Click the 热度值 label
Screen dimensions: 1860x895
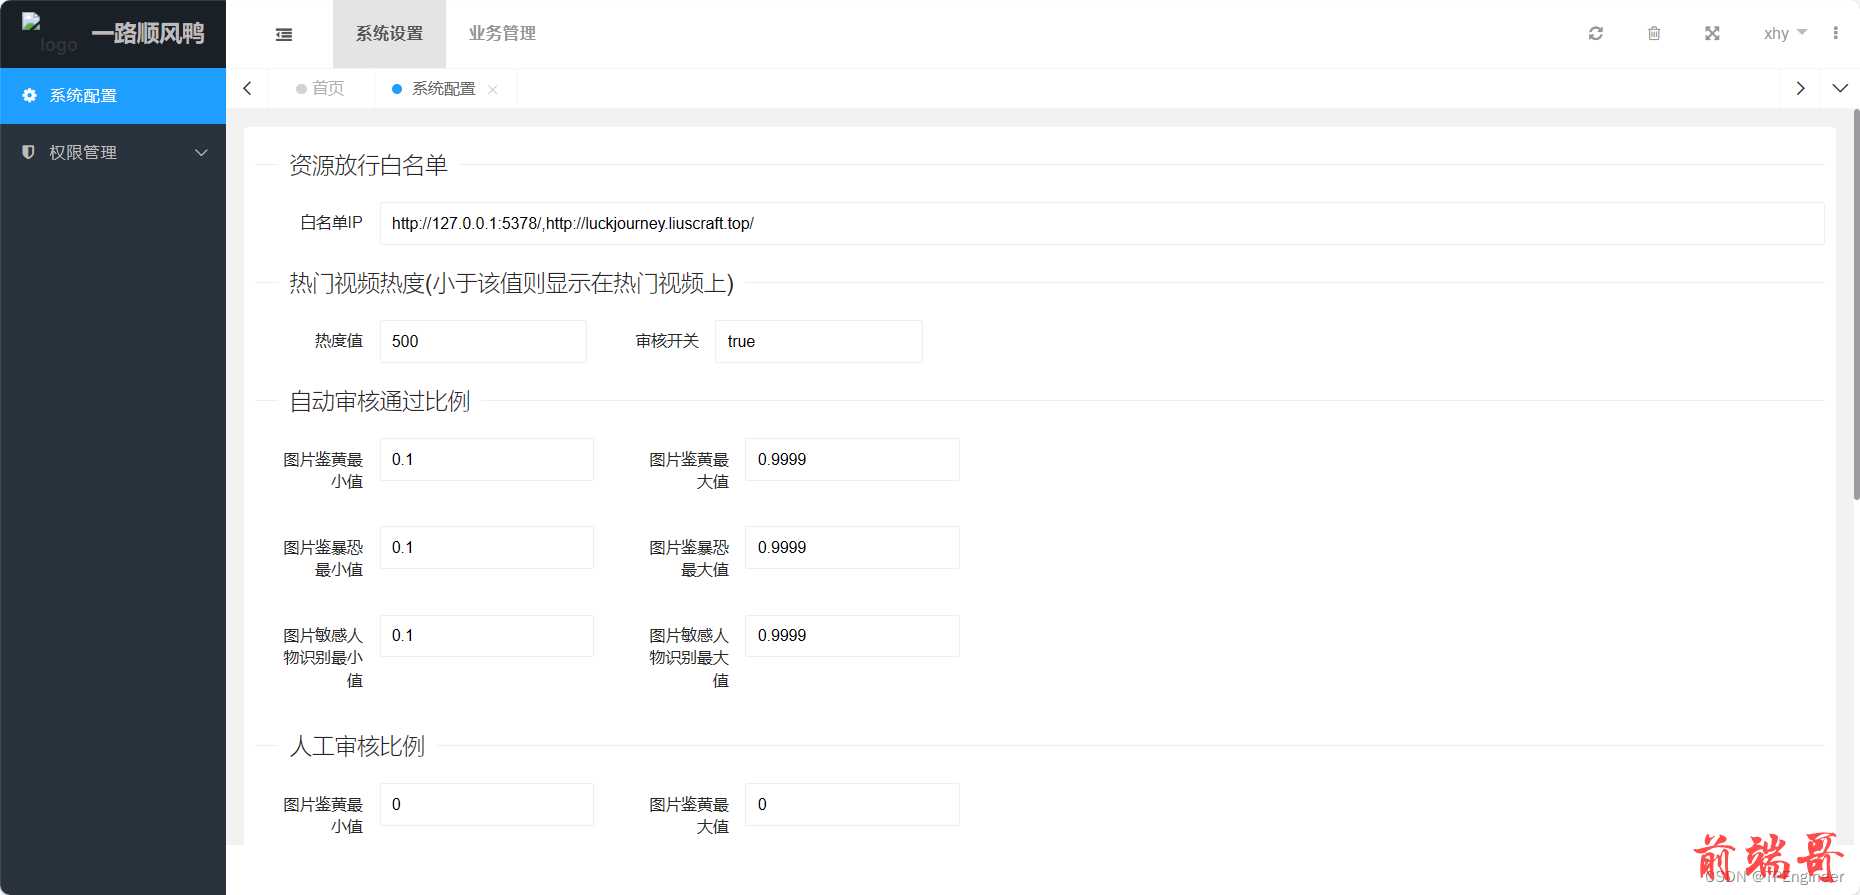(x=339, y=341)
